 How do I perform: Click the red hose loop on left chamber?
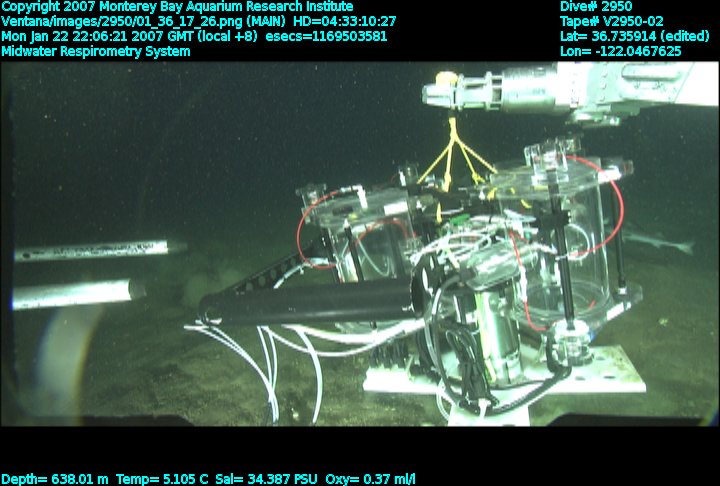click(310, 230)
